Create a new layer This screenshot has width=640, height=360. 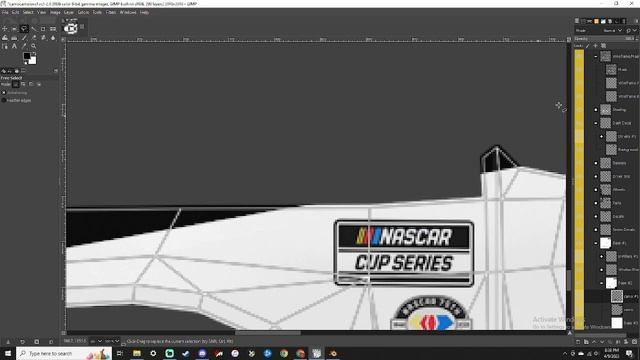coord(578,342)
